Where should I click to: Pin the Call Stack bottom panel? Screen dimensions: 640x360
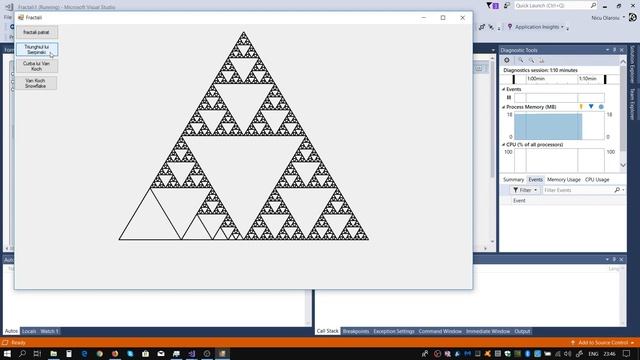tap(614, 259)
